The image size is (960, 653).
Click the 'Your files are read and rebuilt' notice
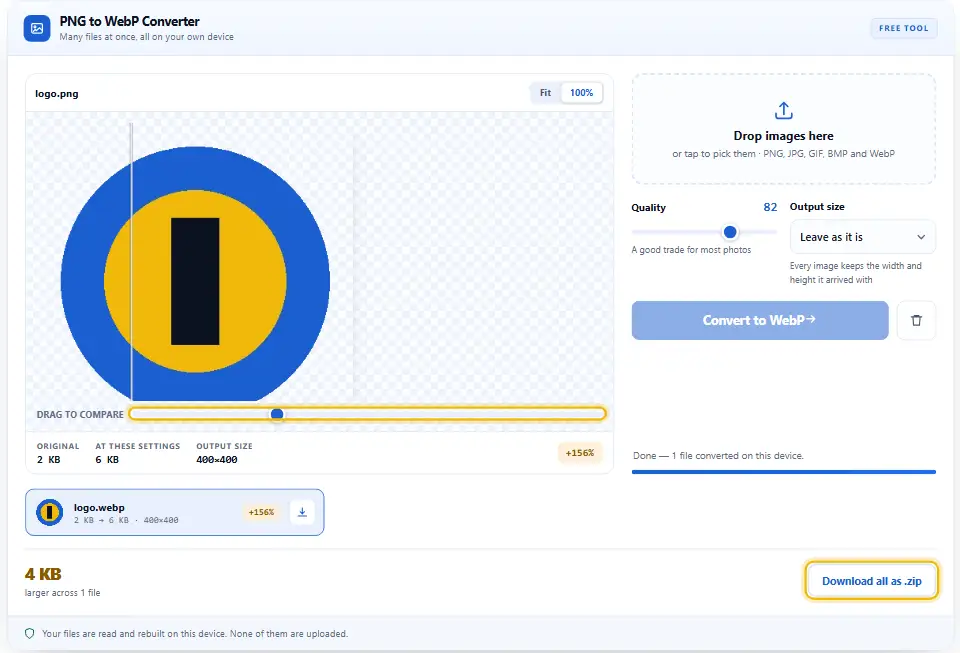[x=195, y=633]
